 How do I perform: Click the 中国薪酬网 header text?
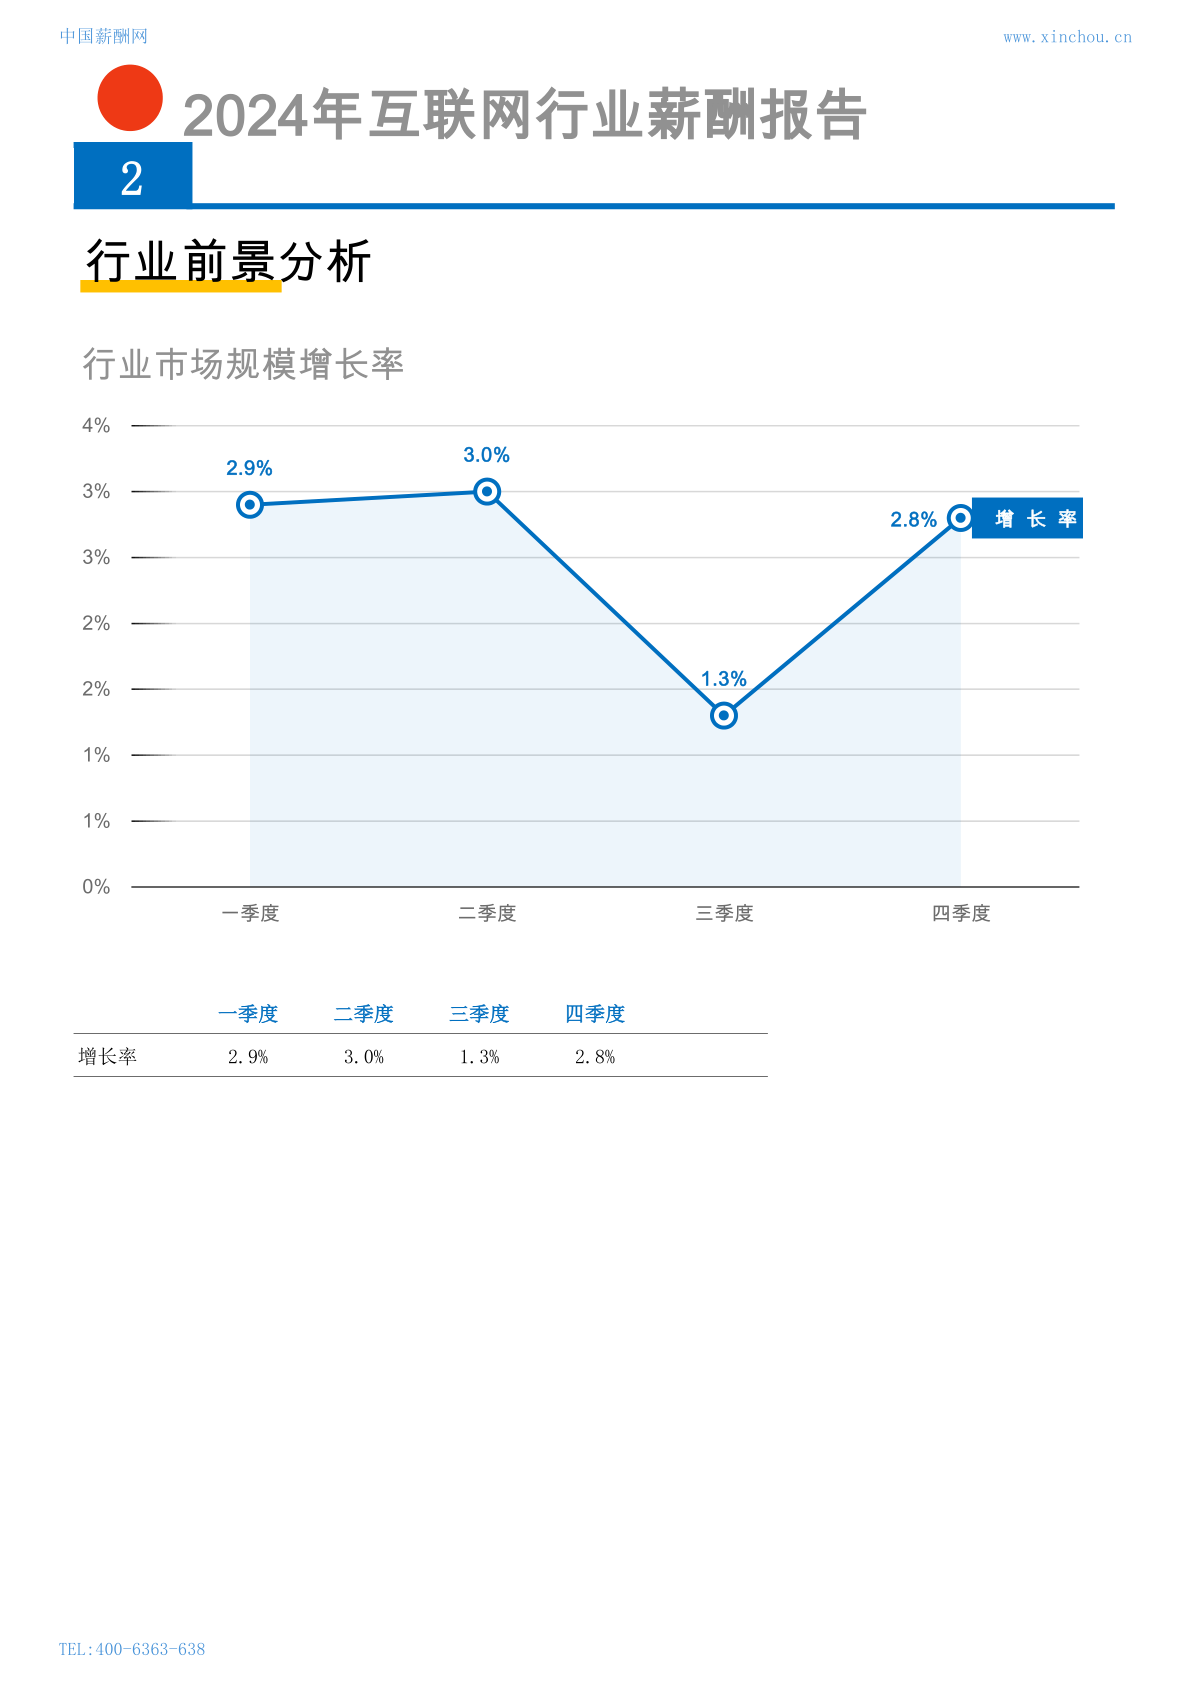104,36
